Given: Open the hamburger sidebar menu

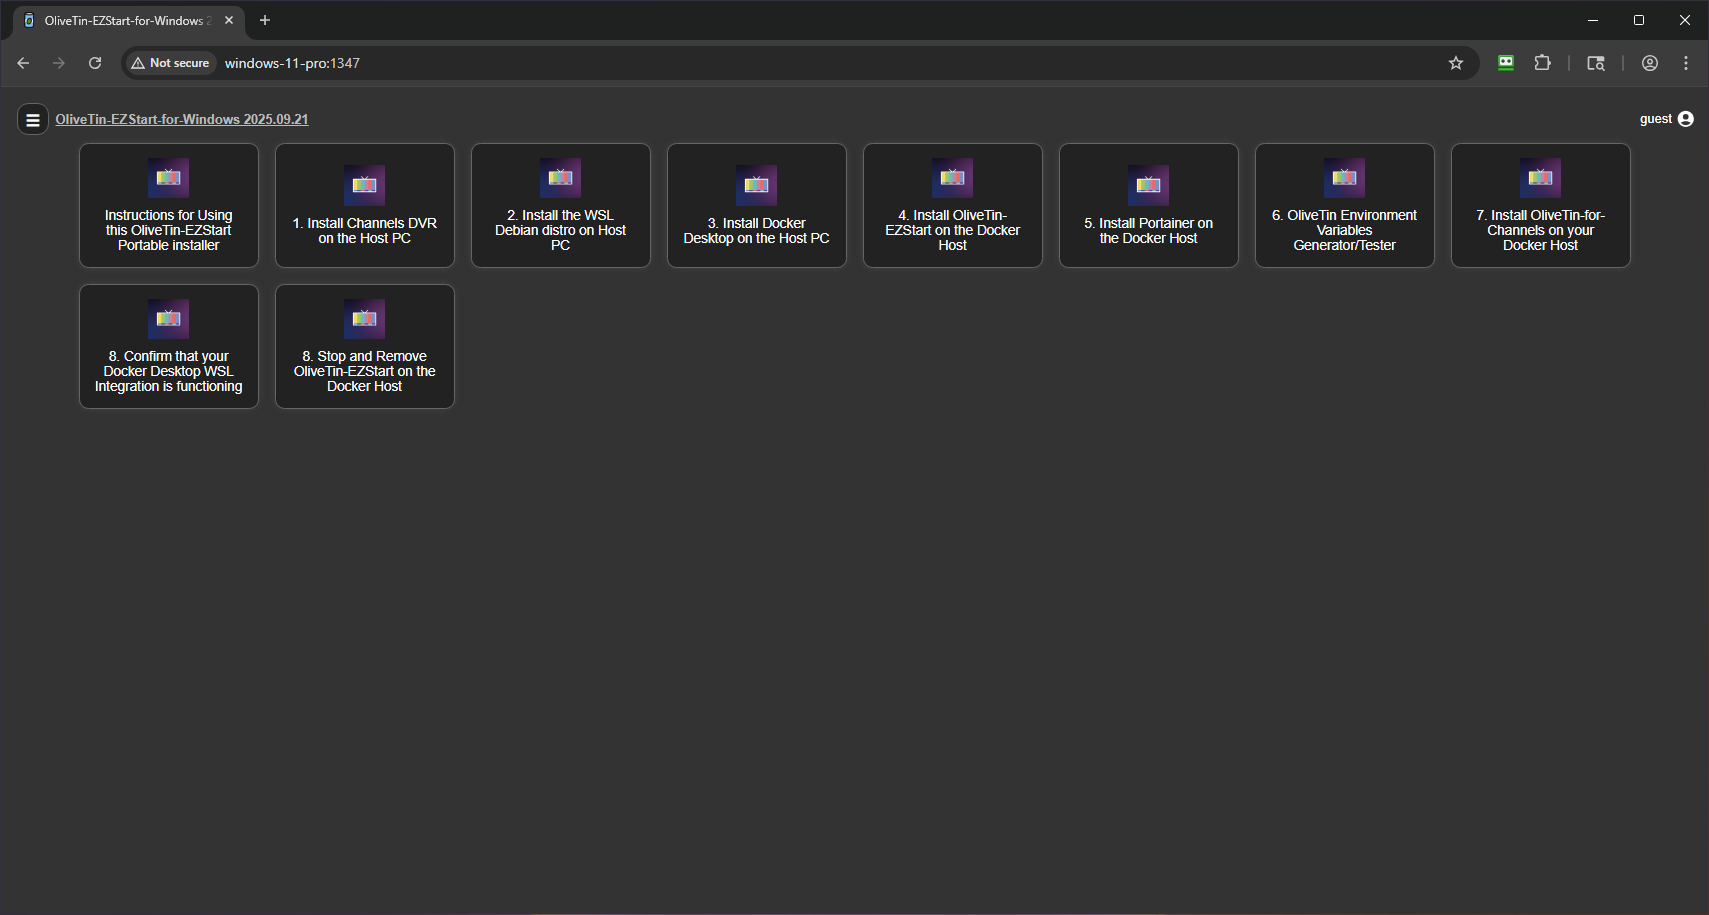Looking at the screenshot, I should [x=32, y=120].
